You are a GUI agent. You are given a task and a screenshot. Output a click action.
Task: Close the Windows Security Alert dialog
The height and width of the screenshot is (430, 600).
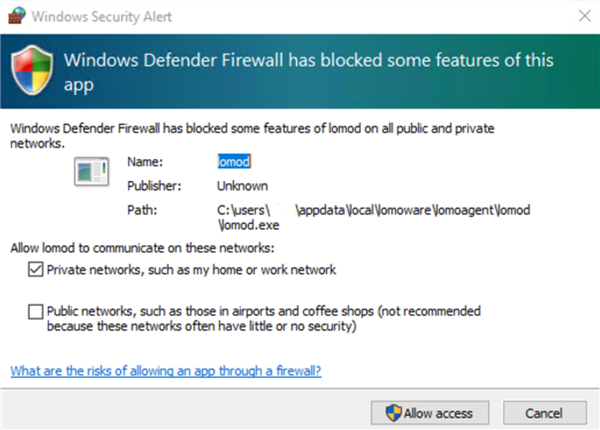pyautogui.click(x=579, y=14)
